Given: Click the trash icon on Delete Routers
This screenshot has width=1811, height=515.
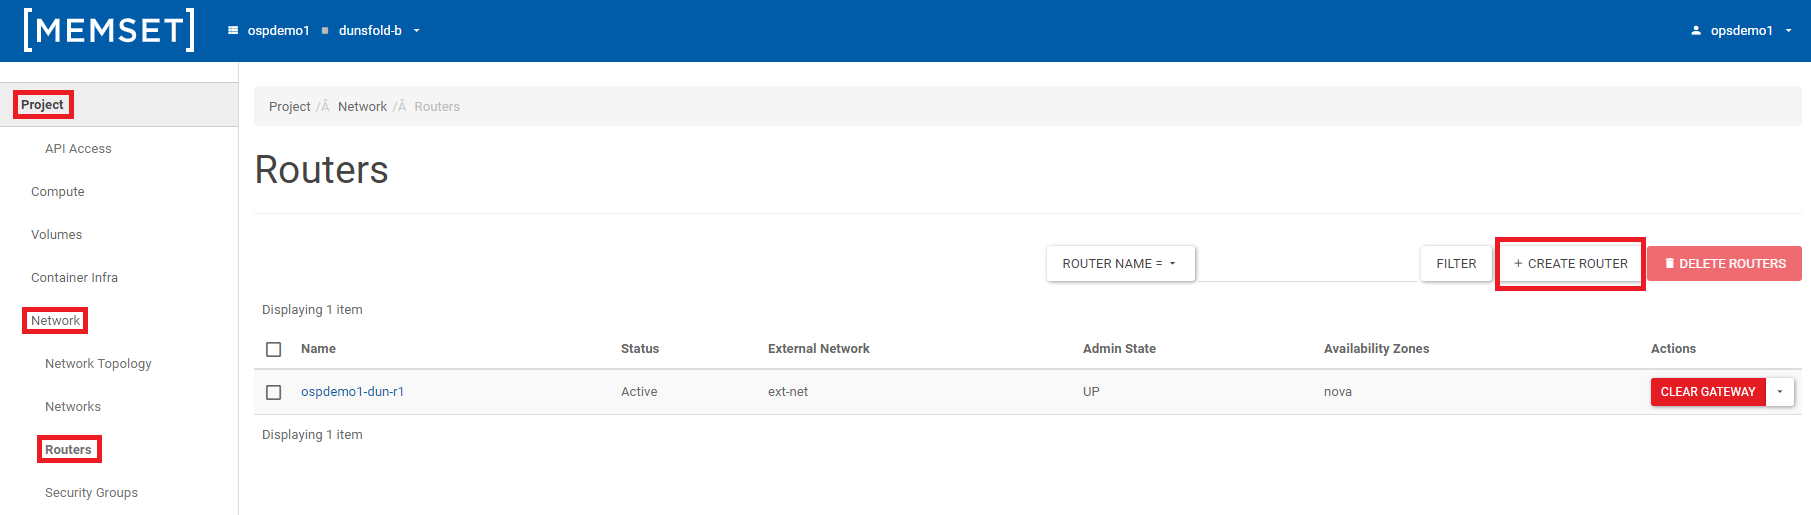Looking at the screenshot, I should coord(1669,264).
